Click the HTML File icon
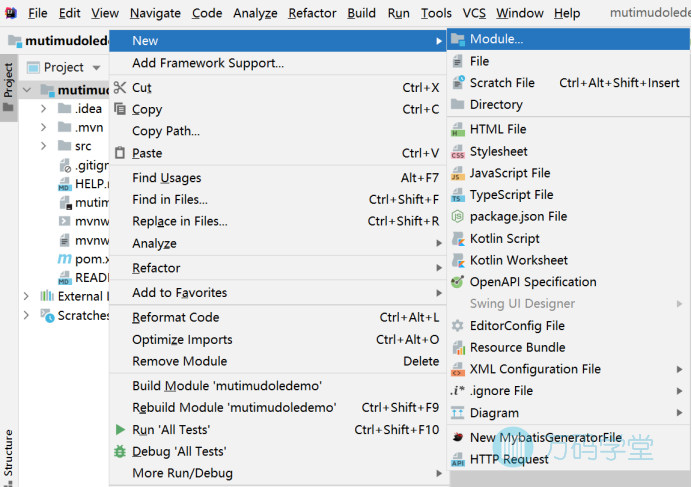 (x=458, y=129)
